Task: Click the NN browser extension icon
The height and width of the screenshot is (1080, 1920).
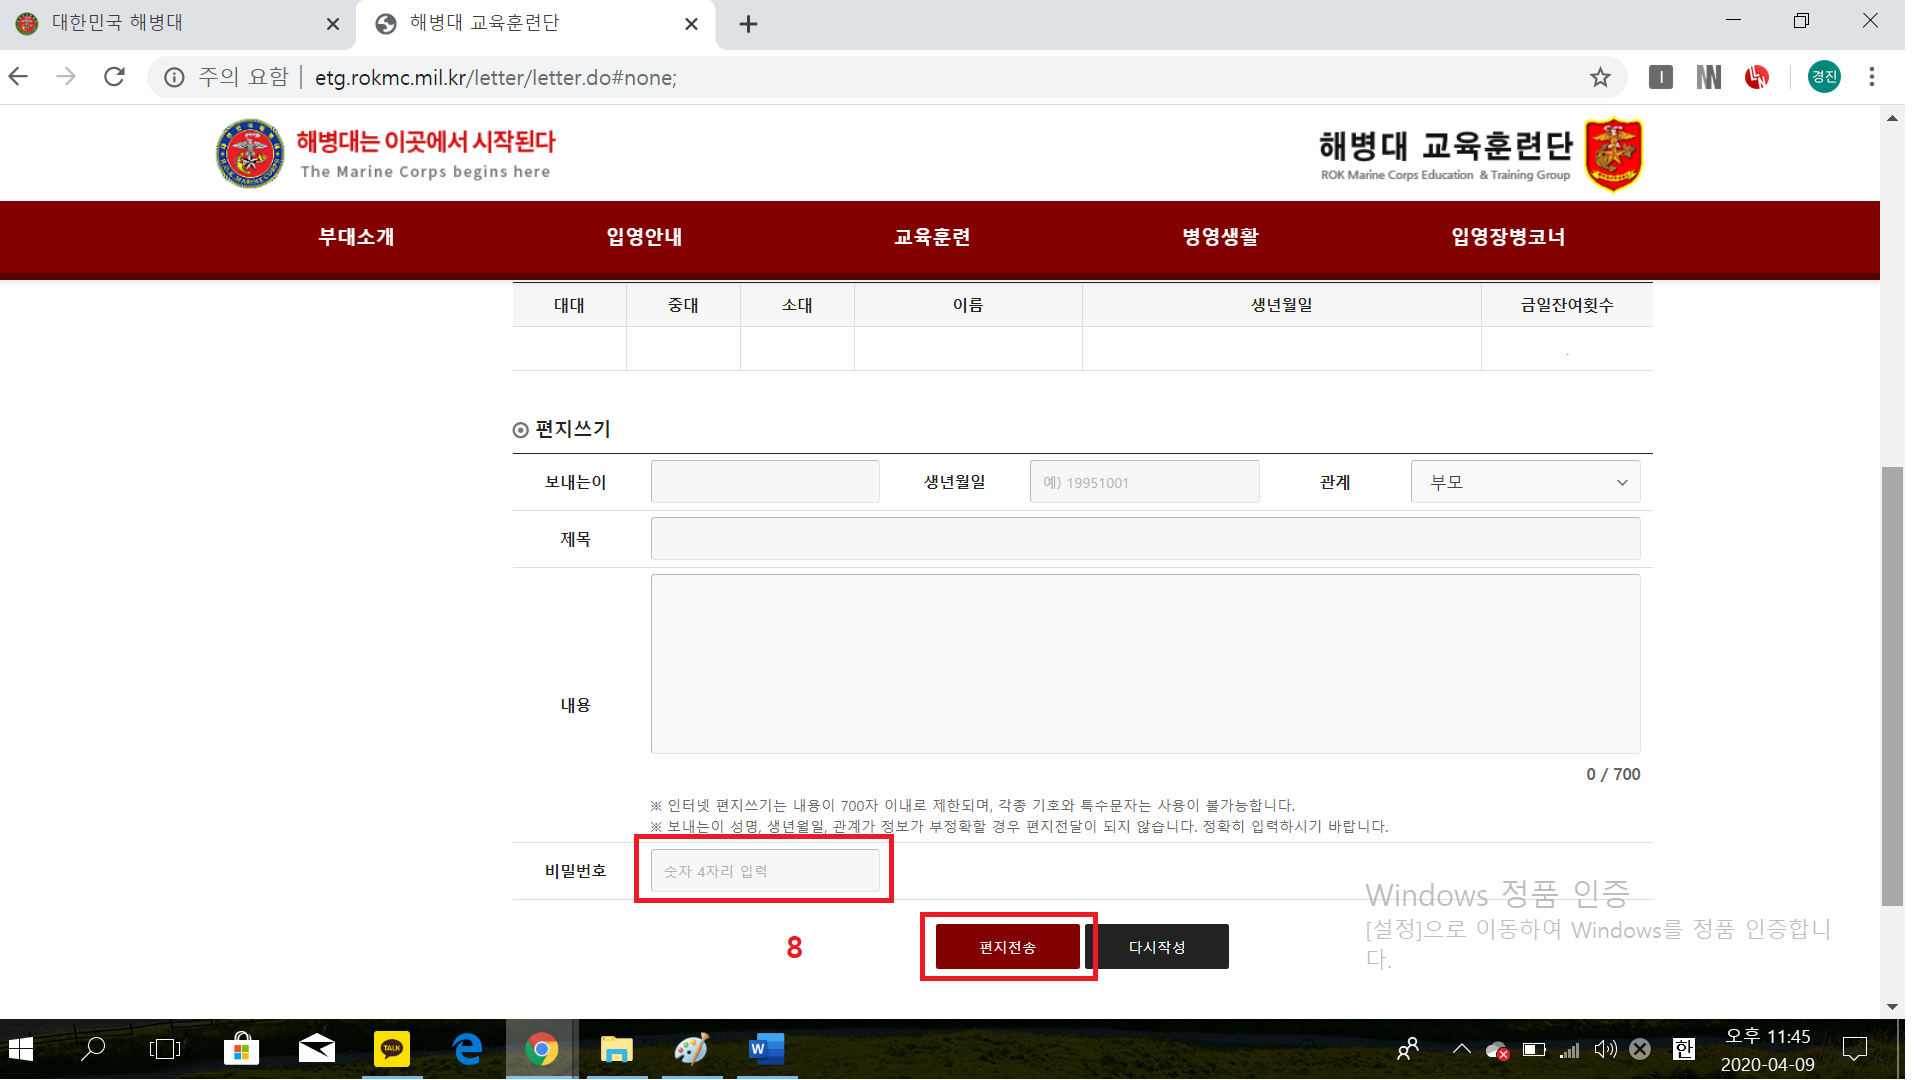Action: pyautogui.click(x=1708, y=77)
